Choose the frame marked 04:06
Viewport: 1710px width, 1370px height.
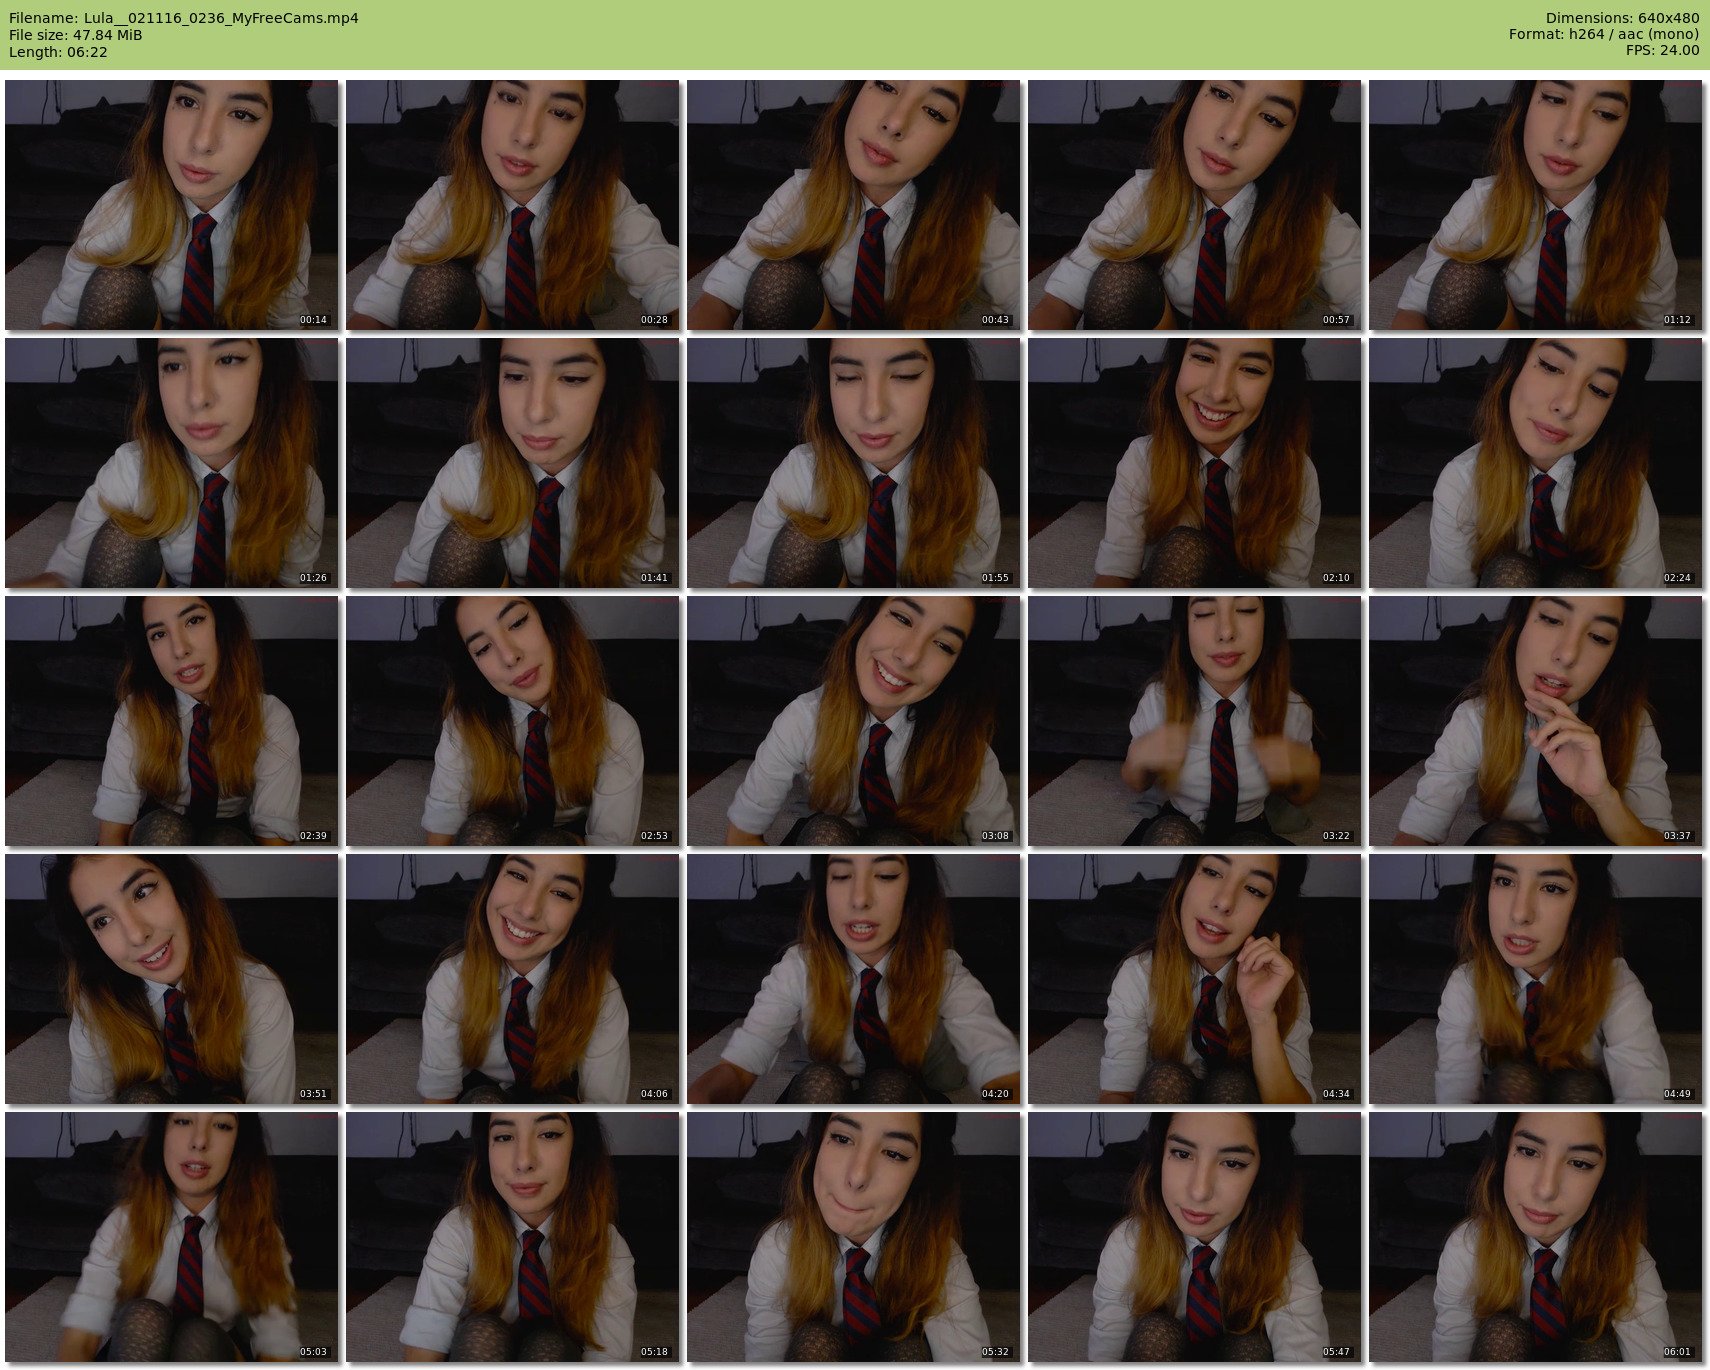point(512,979)
